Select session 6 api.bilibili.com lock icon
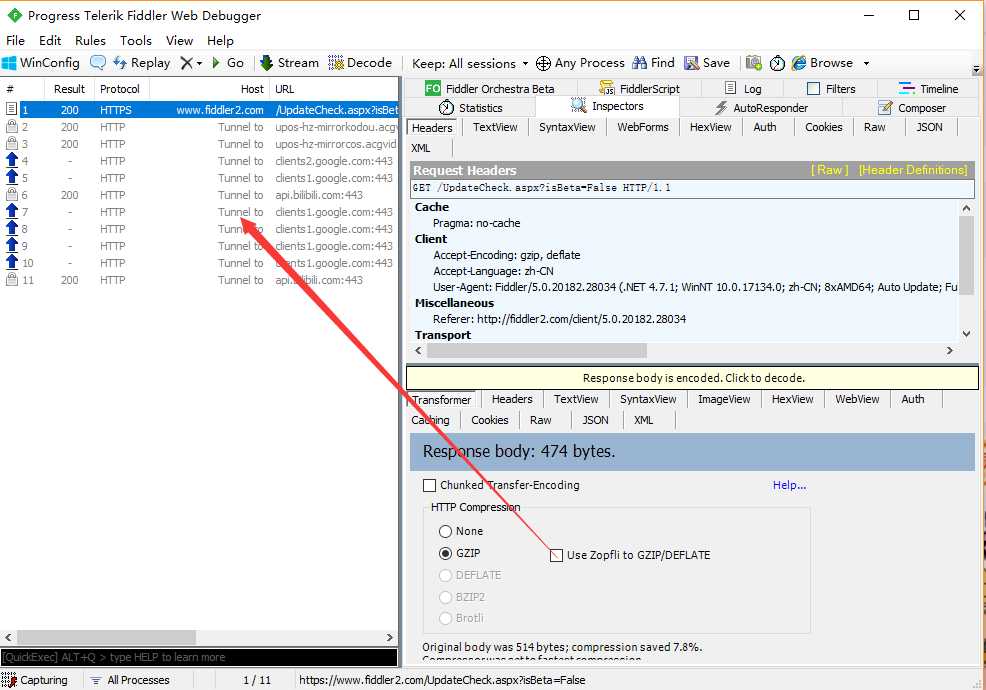The width and height of the screenshot is (986, 690). tap(11, 195)
